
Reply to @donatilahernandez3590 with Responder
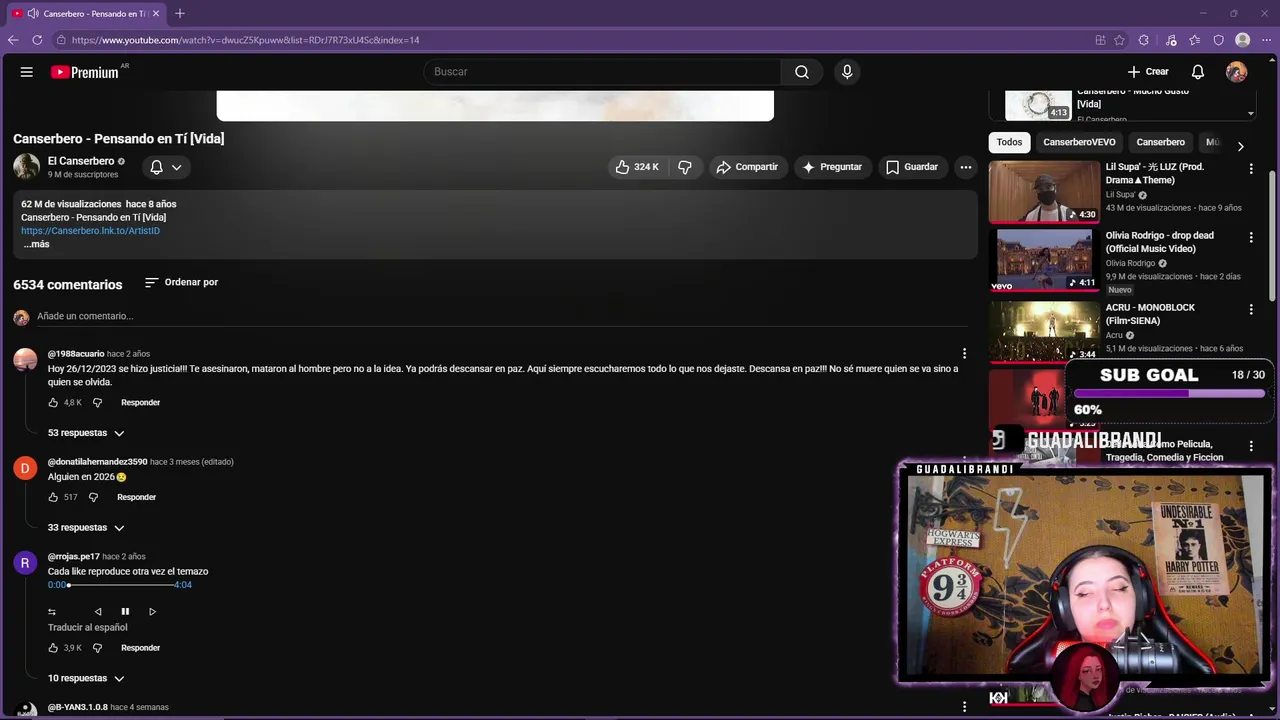(136, 497)
